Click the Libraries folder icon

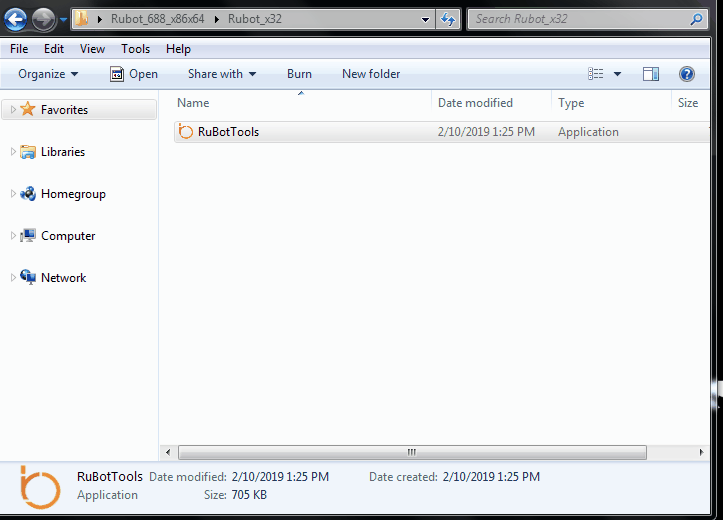click(28, 152)
